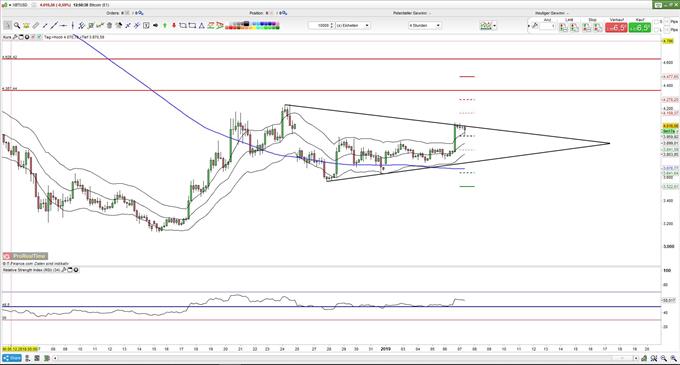Toggle the S stop checkbox

coord(656,21)
